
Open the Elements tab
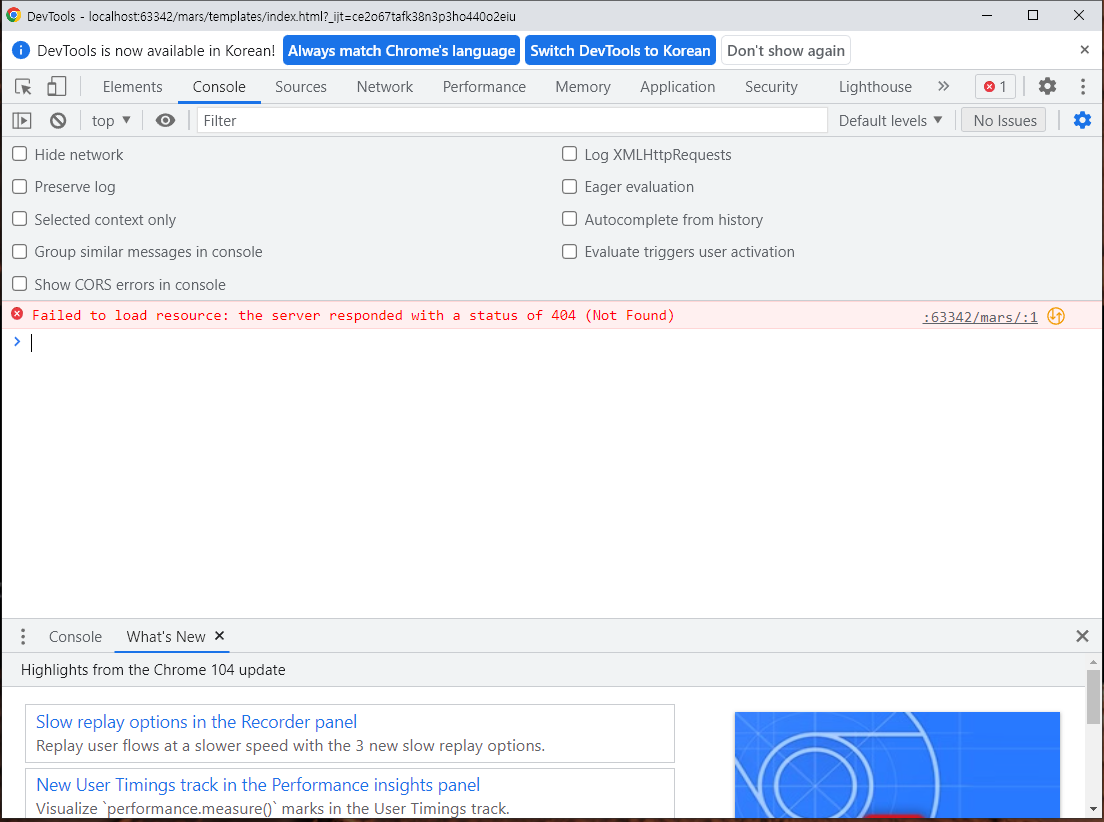pos(132,87)
